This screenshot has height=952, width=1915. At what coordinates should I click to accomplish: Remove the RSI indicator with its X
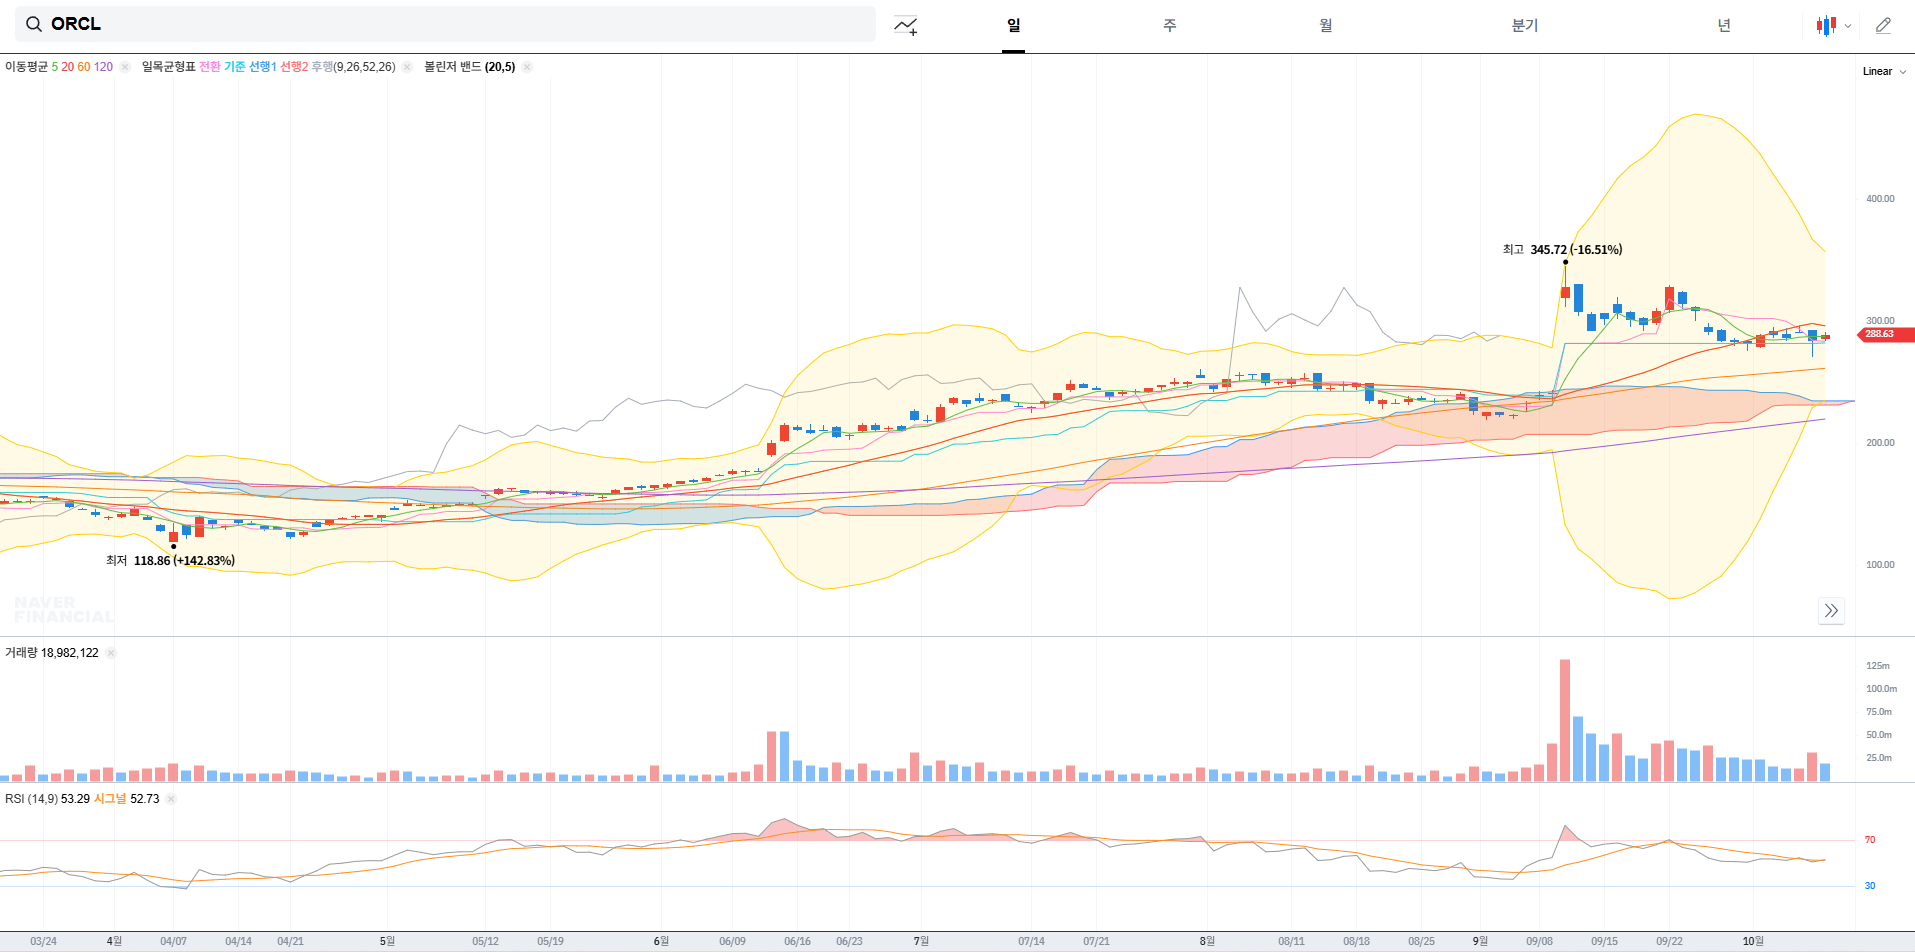coord(171,799)
